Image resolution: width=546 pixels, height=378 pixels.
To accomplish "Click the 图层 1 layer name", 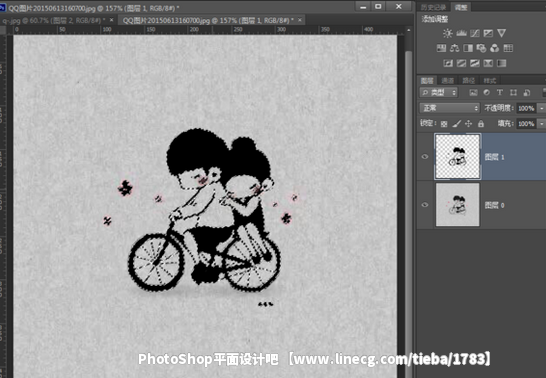I will pos(494,157).
